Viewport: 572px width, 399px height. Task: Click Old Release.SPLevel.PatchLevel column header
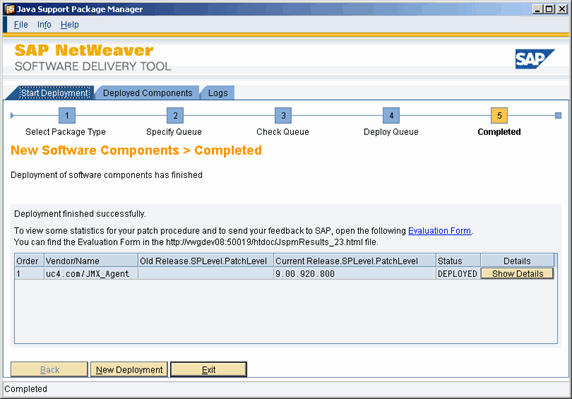click(x=206, y=261)
